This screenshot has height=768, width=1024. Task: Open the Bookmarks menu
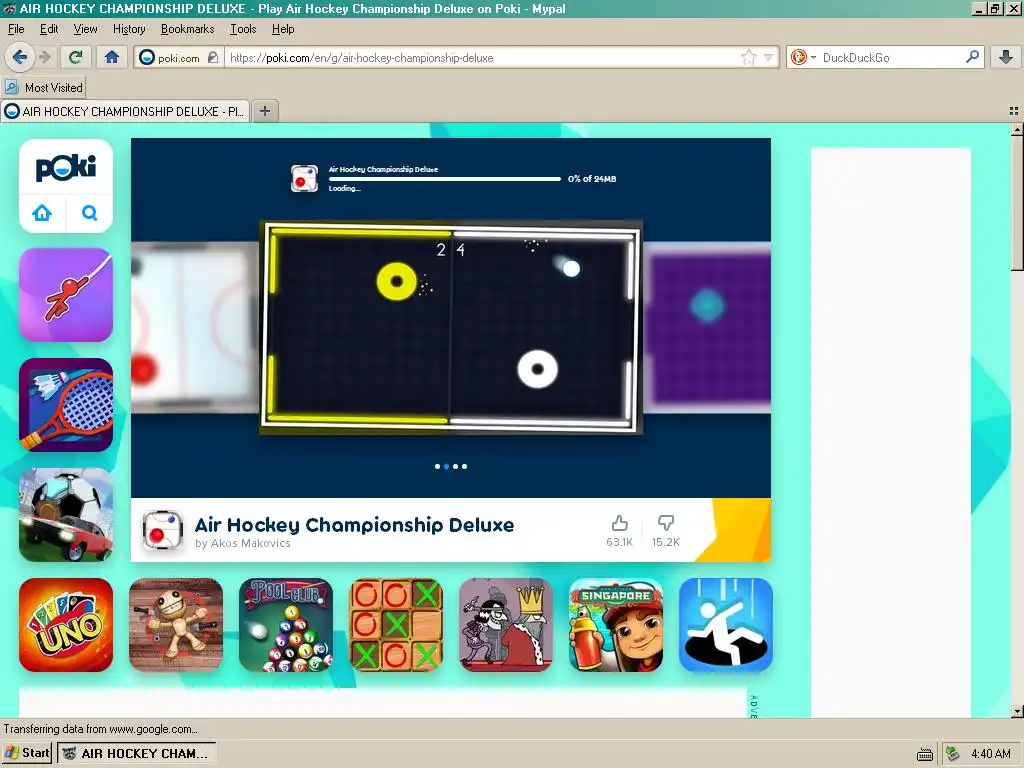coord(187,29)
